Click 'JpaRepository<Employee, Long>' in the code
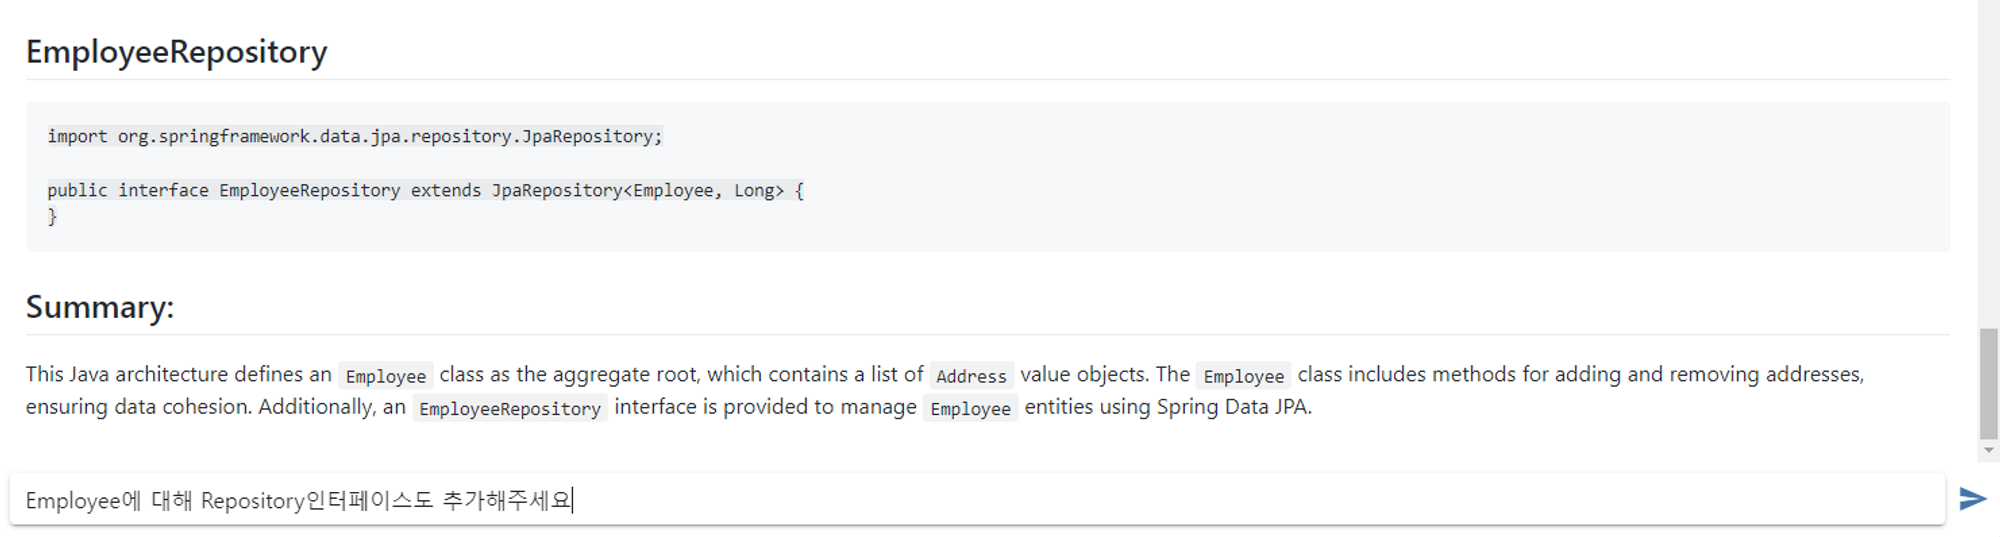Image resolution: width=2000 pixels, height=537 pixels. pyautogui.click(x=637, y=190)
